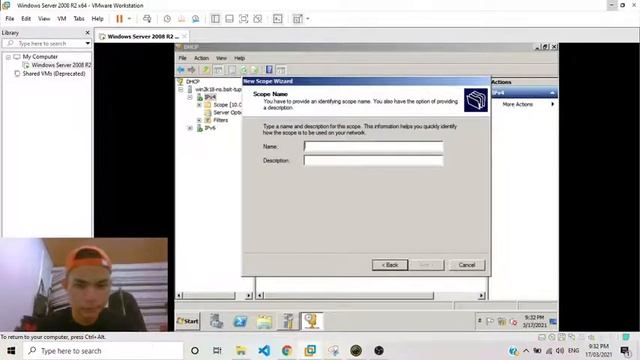
Task: Click the DHCP show/hide action pane icon
Action: point(281,70)
